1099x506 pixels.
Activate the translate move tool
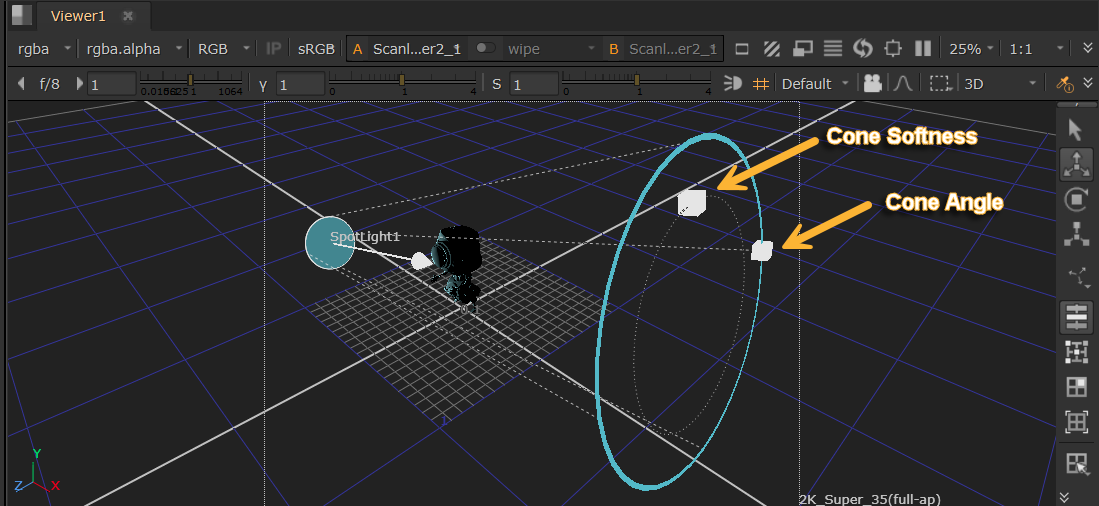click(x=1076, y=164)
